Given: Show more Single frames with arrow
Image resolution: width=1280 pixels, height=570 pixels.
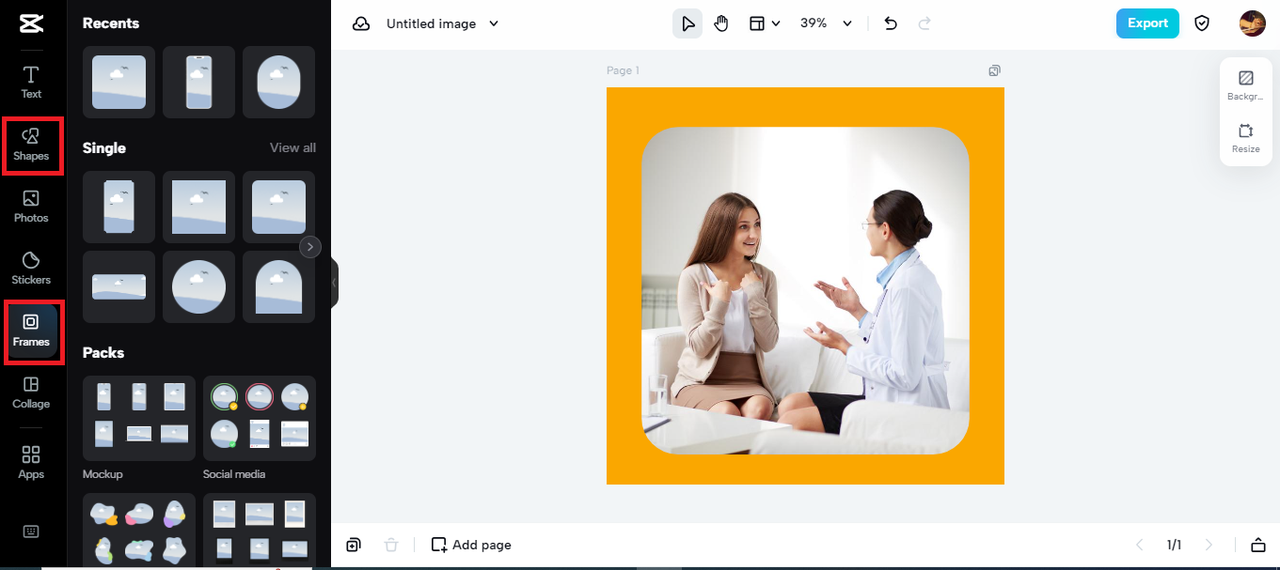Looking at the screenshot, I should tap(310, 247).
